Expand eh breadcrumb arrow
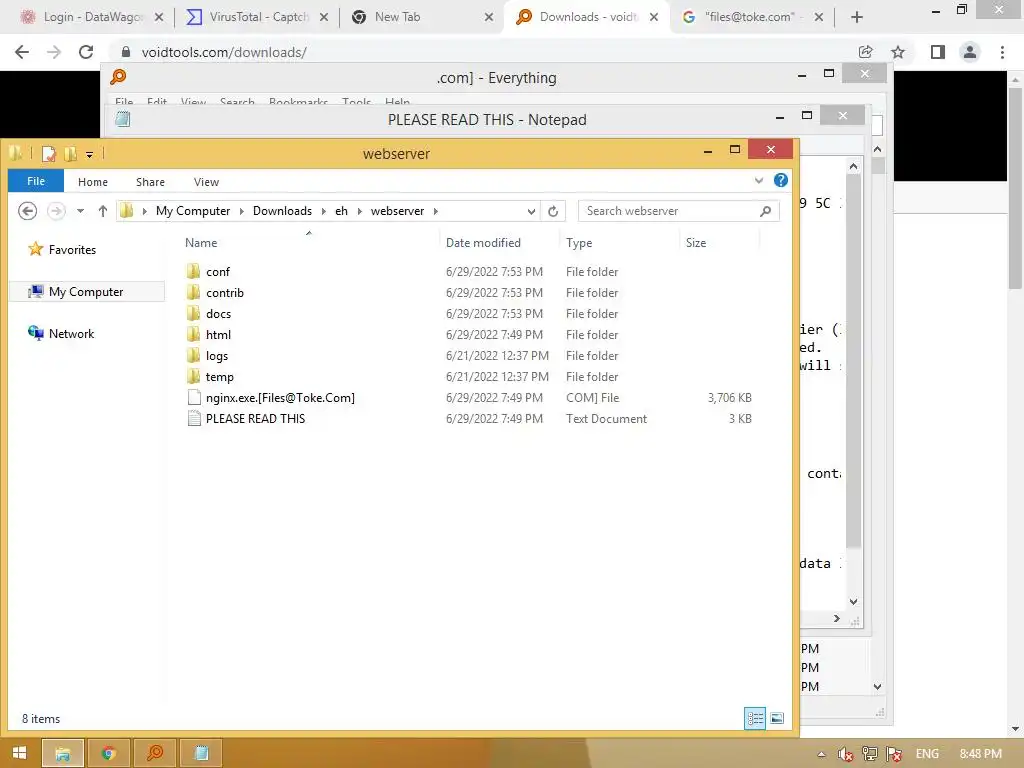The width and height of the screenshot is (1024, 768). (x=359, y=211)
